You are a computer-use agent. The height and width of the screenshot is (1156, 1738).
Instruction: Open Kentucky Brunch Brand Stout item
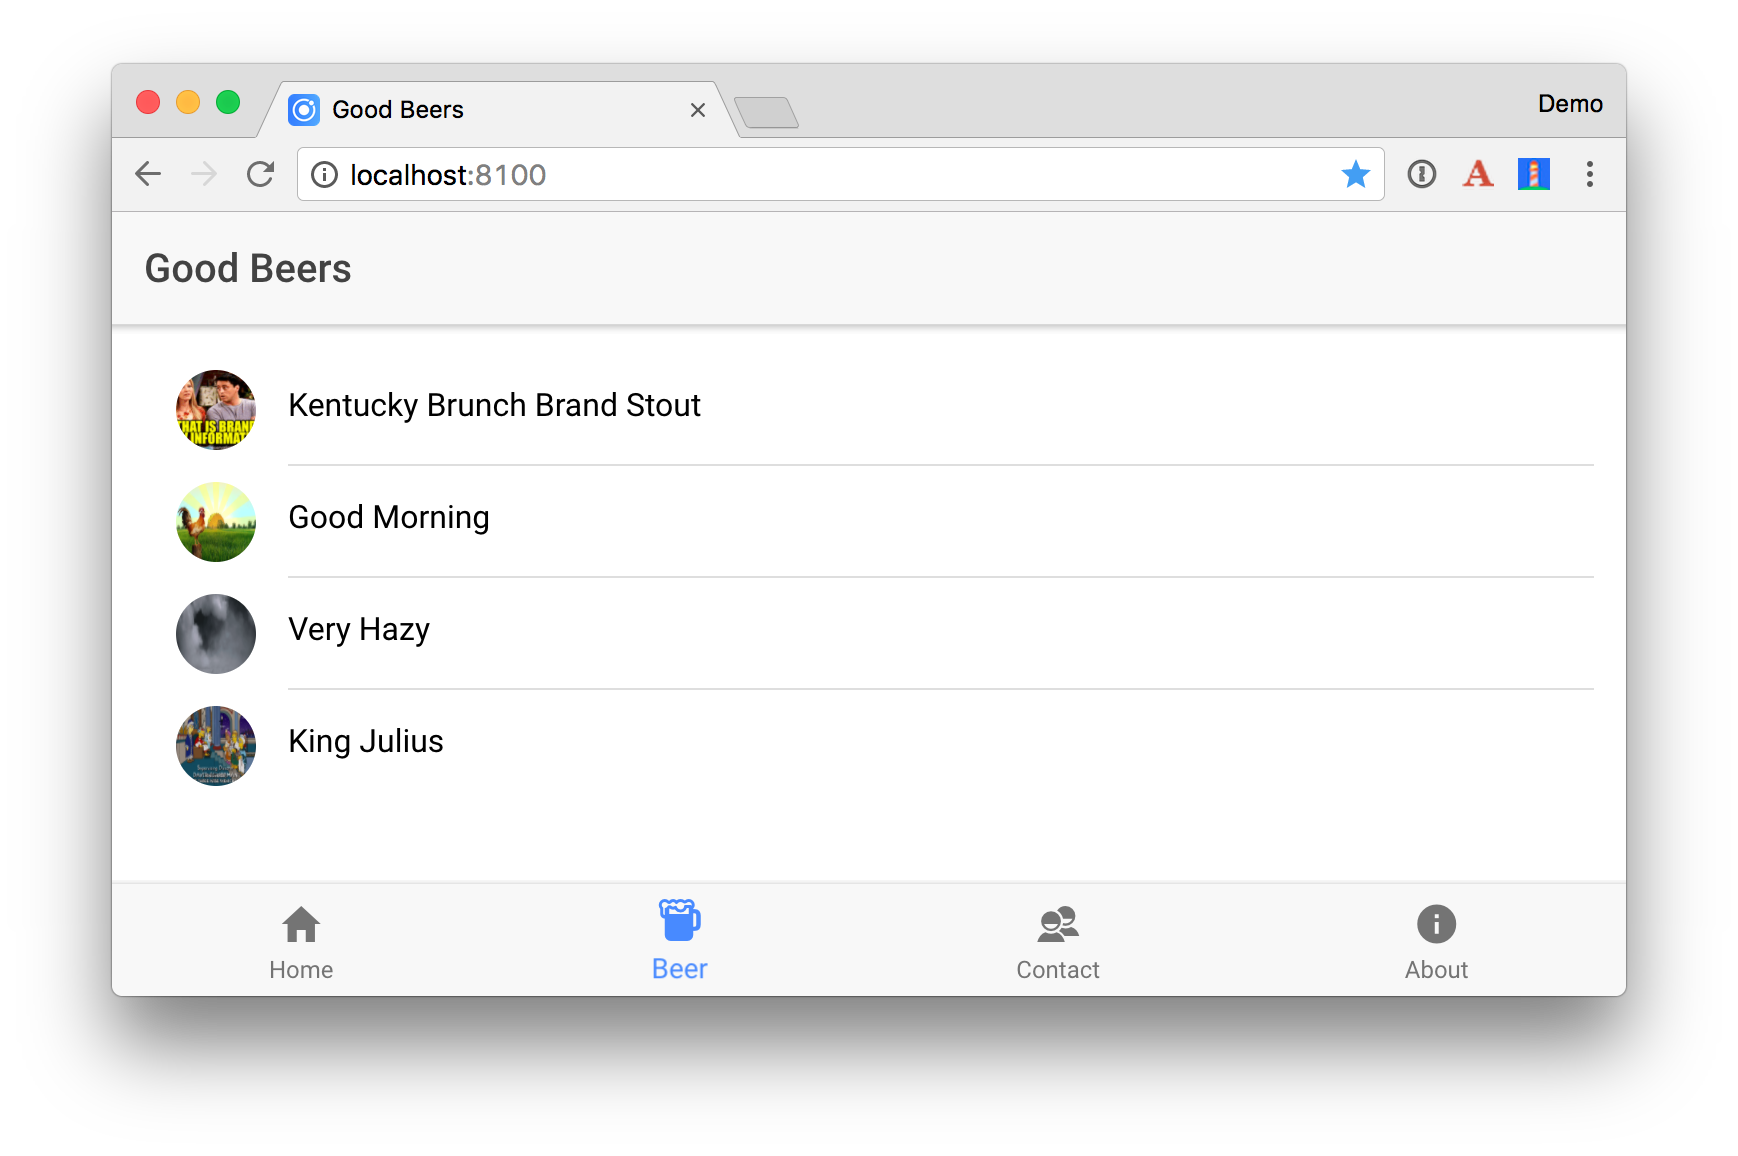coord(869,409)
